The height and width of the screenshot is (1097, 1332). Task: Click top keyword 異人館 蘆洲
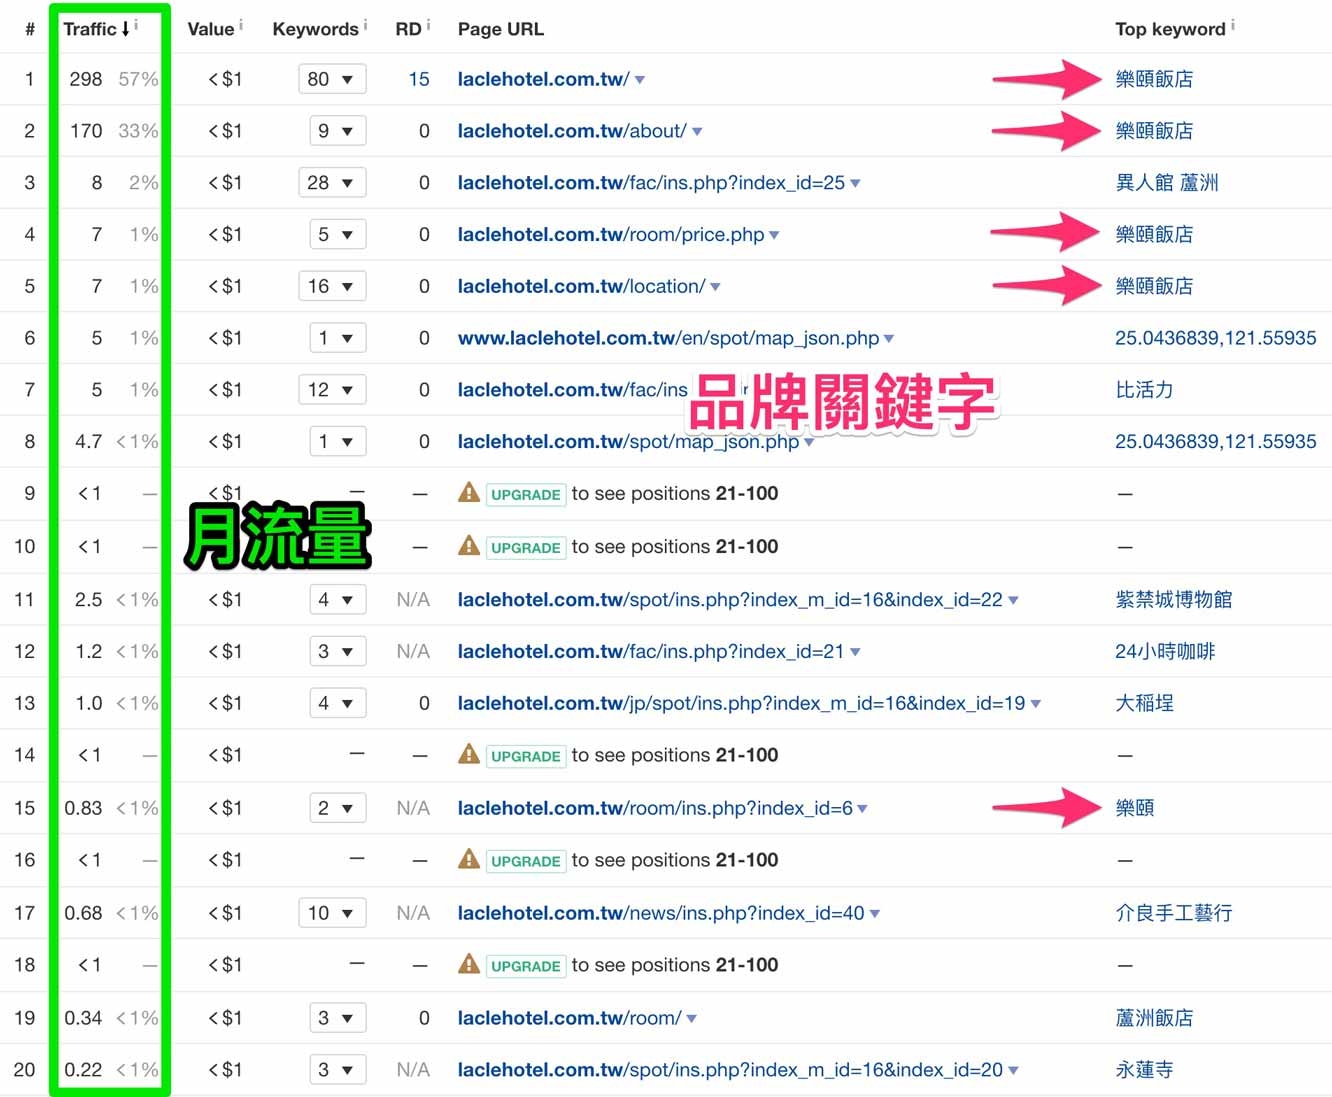coord(1167,183)
